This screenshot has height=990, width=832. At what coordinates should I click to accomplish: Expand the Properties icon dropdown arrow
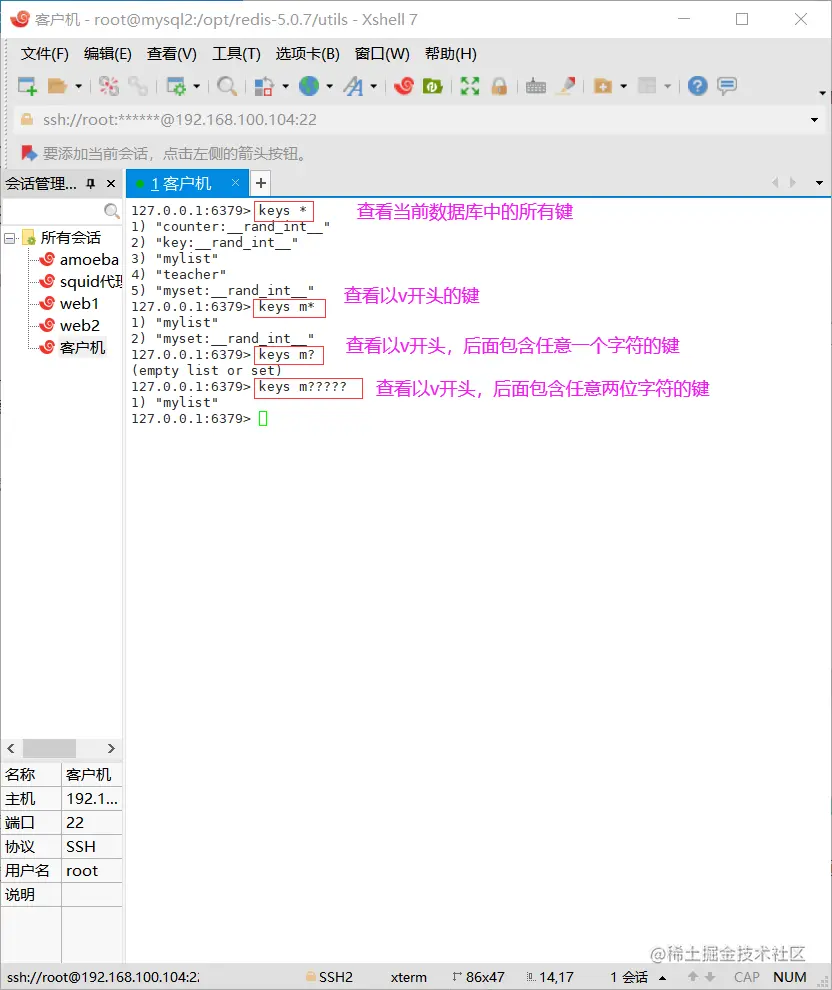pyautogui.click(x=196, y=86)
